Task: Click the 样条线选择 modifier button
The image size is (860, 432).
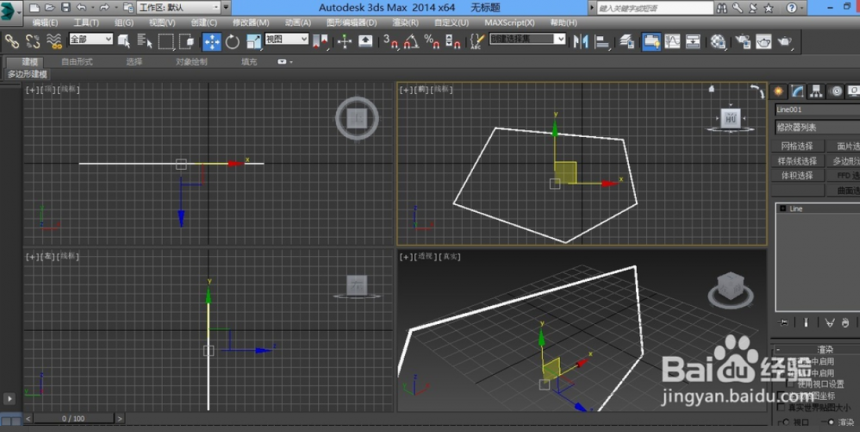Action: click(x=797, y=161)
